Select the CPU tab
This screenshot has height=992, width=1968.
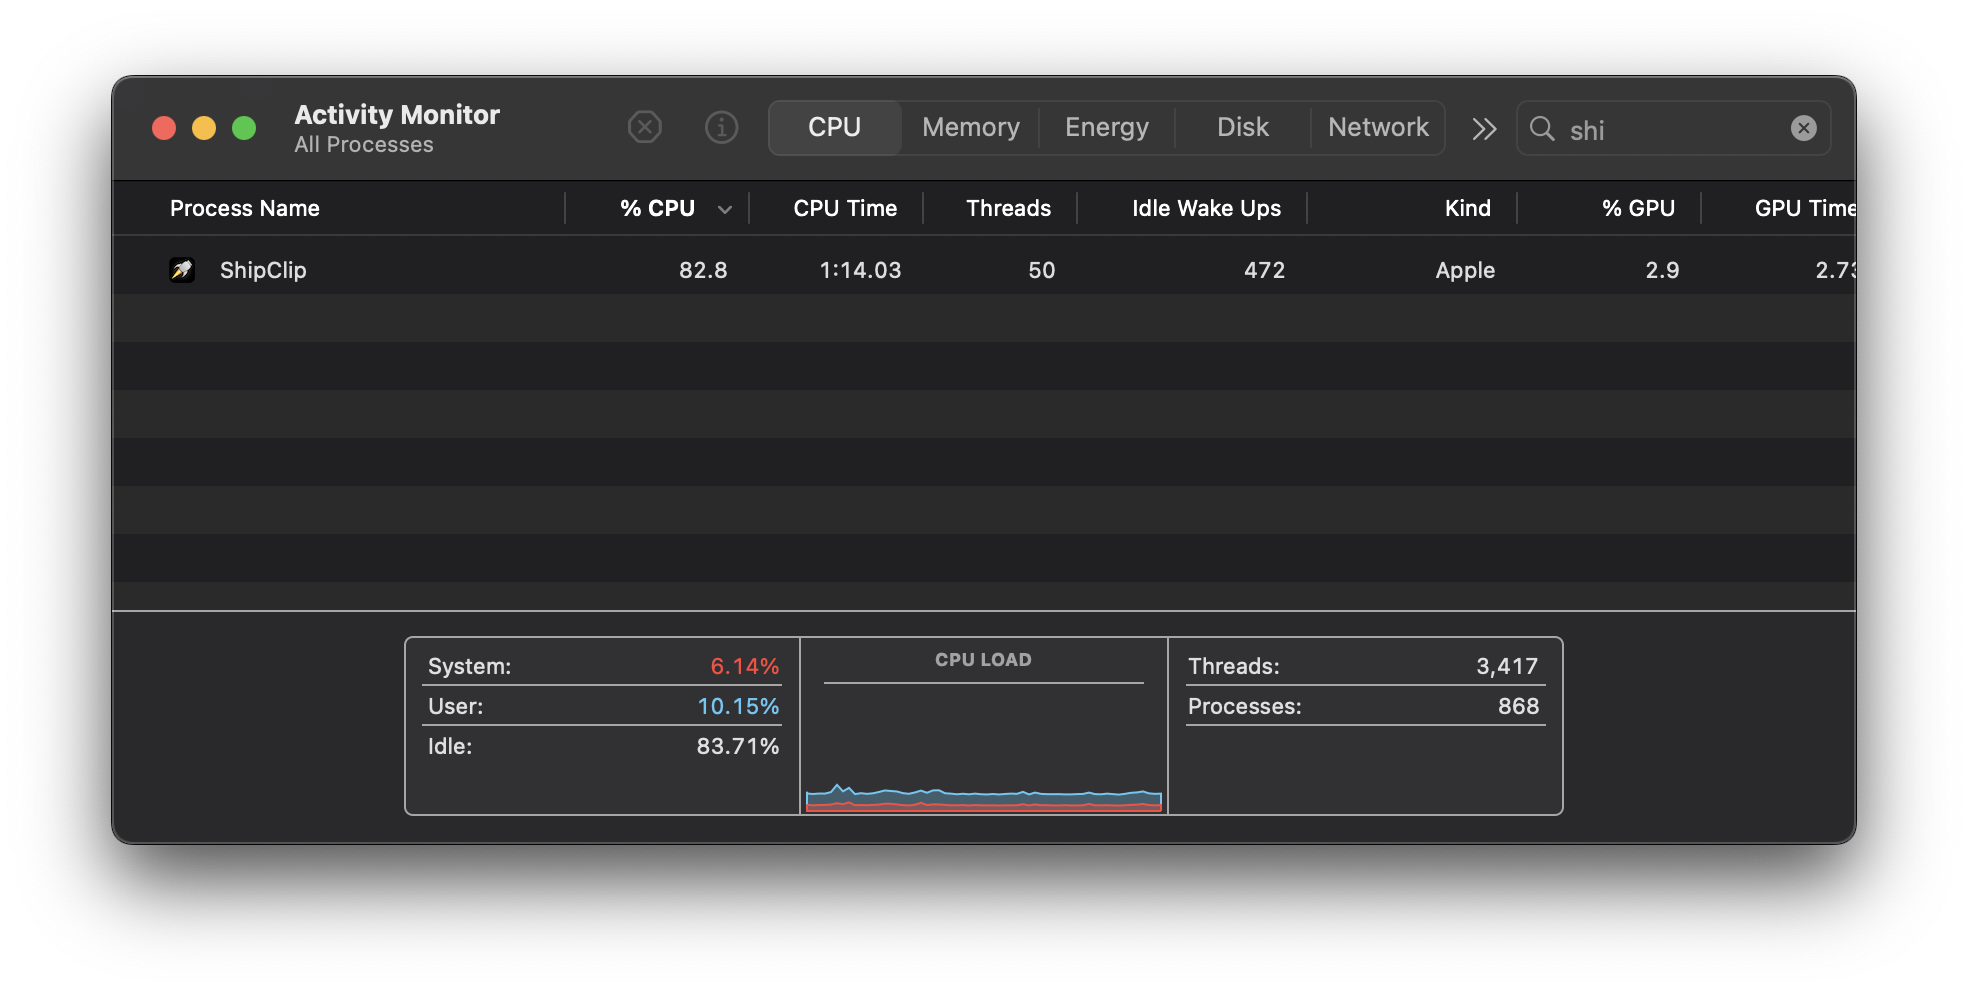tap(834, 128)
